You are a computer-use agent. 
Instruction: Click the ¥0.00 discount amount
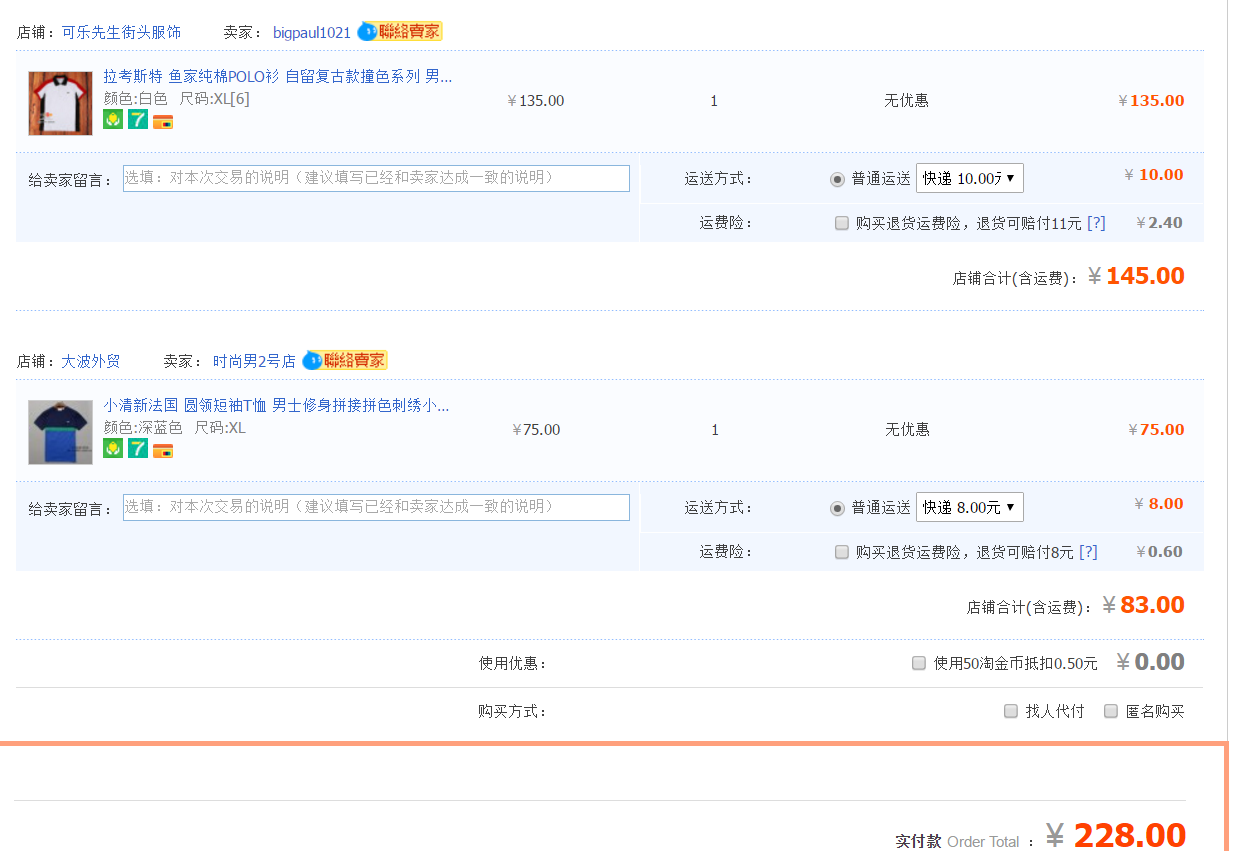point(1150,662)
